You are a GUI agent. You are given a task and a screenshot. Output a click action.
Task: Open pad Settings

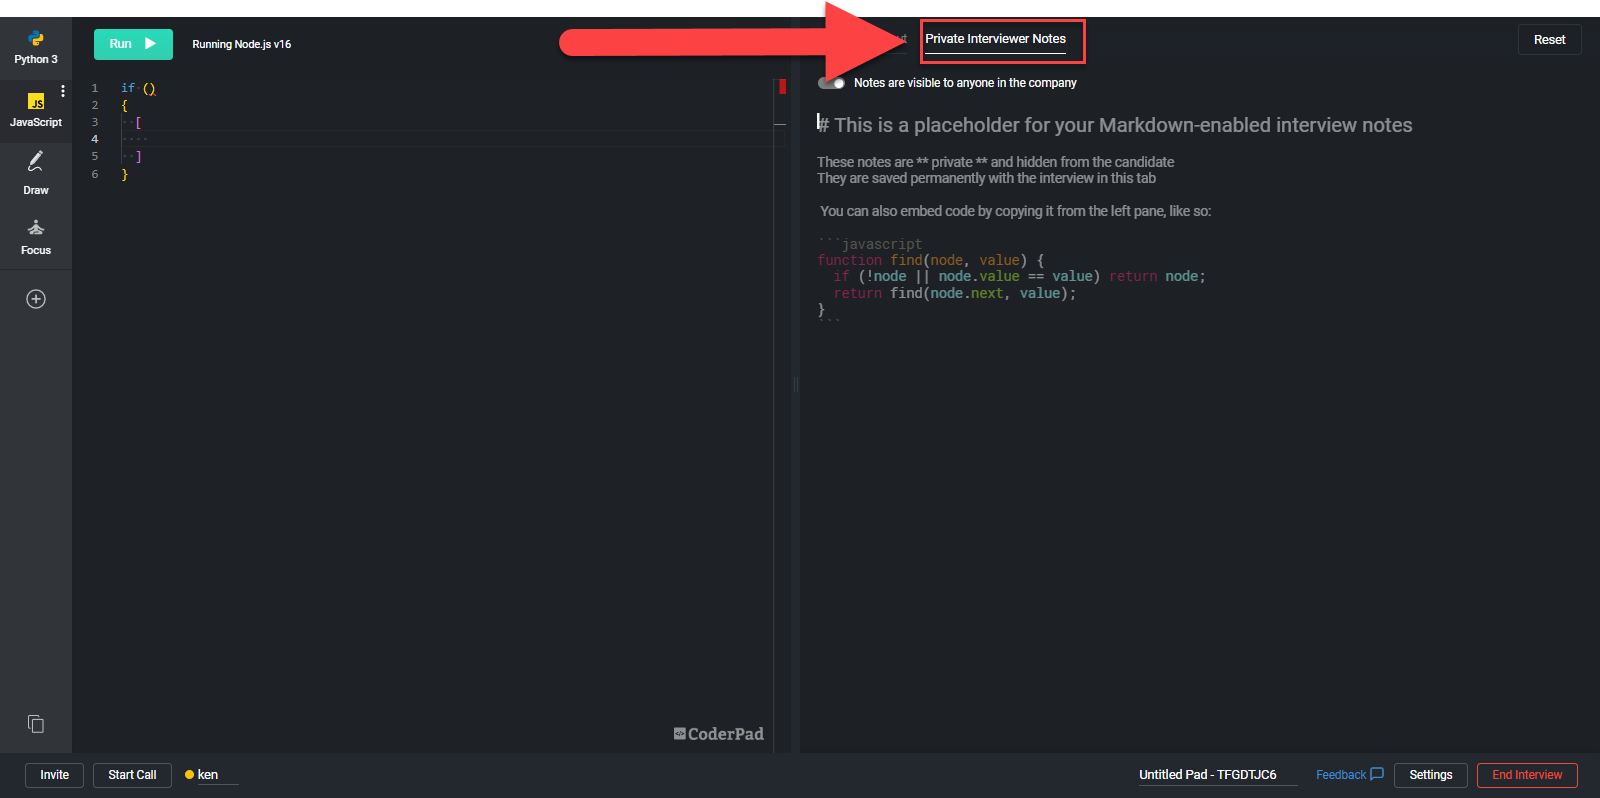(1431, 775)
